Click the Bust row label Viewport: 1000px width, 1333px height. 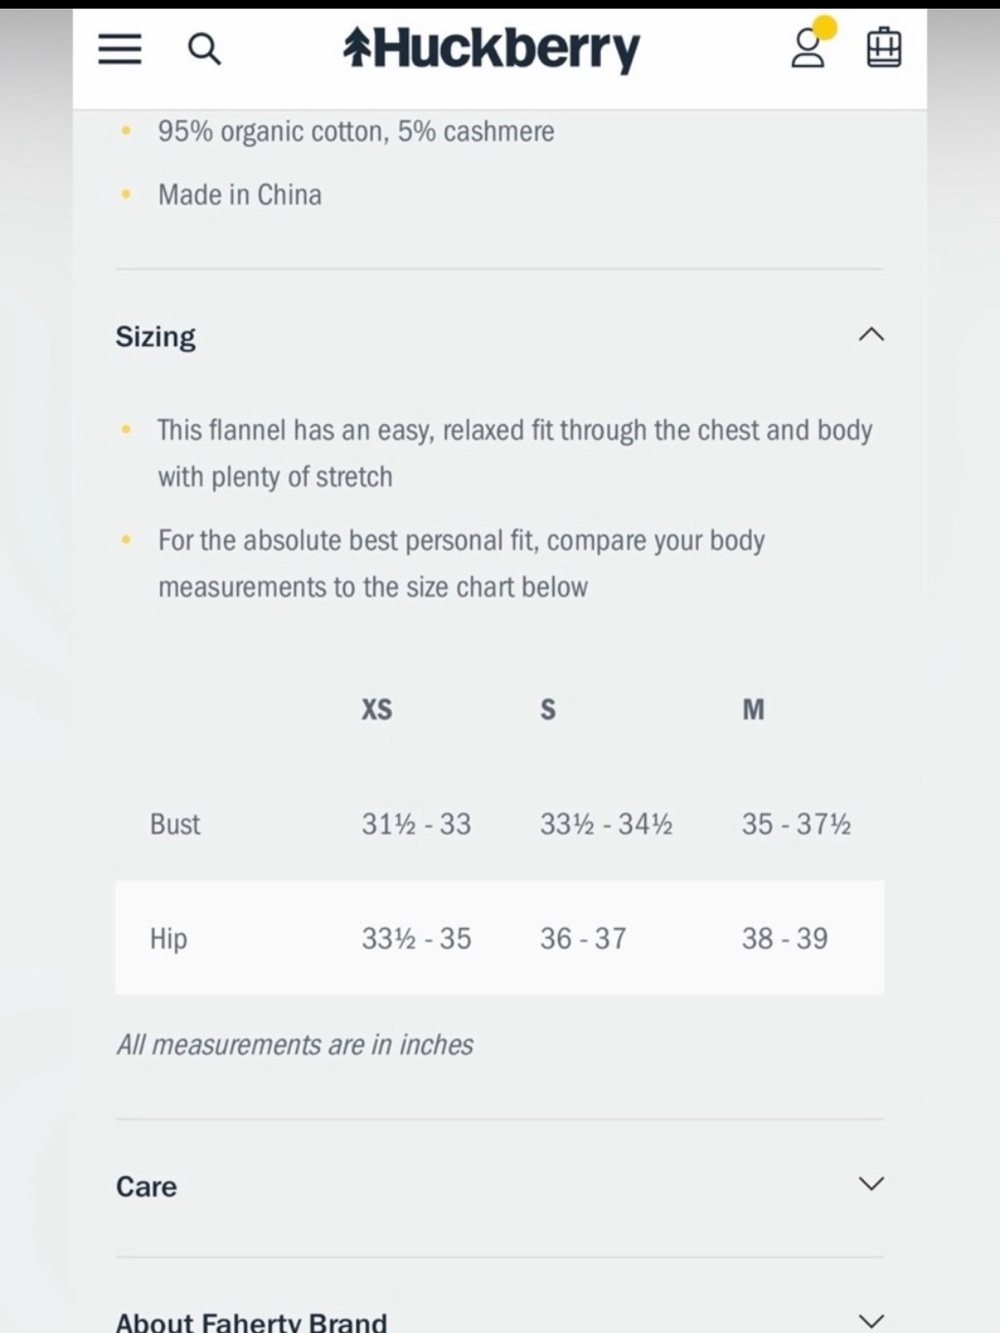175,824
